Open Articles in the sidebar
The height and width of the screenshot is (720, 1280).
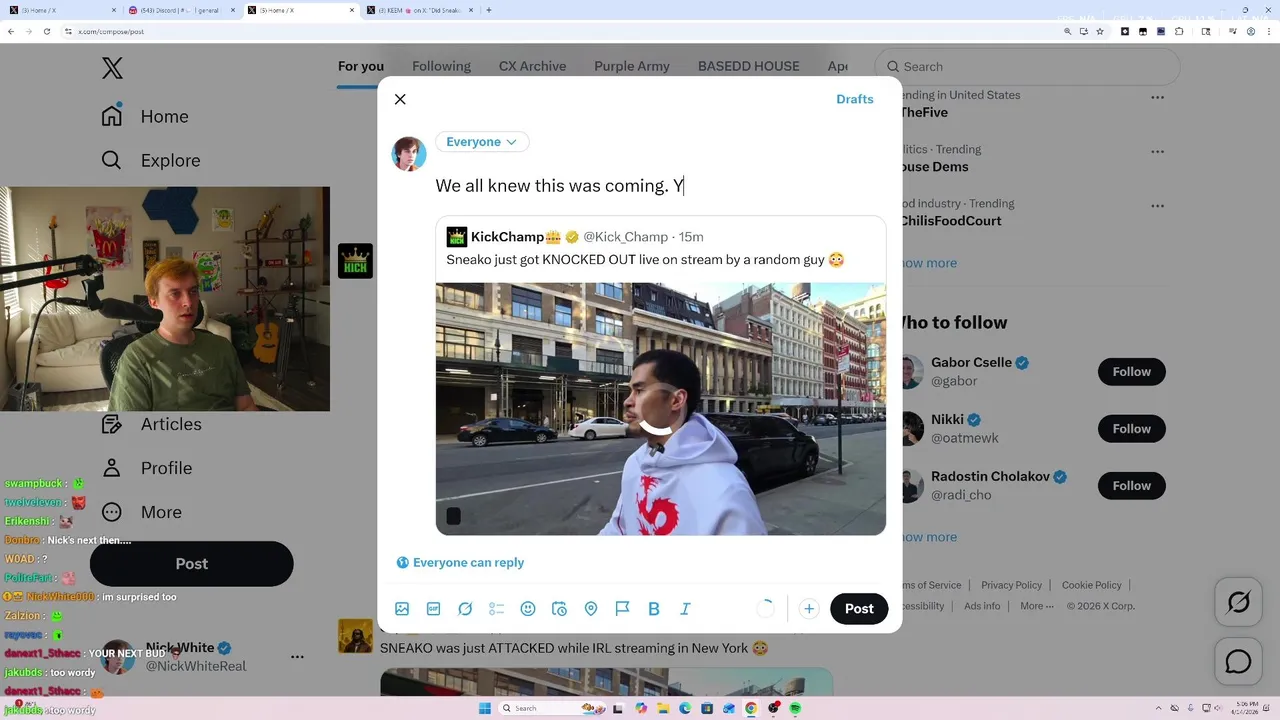pos(152,424)
